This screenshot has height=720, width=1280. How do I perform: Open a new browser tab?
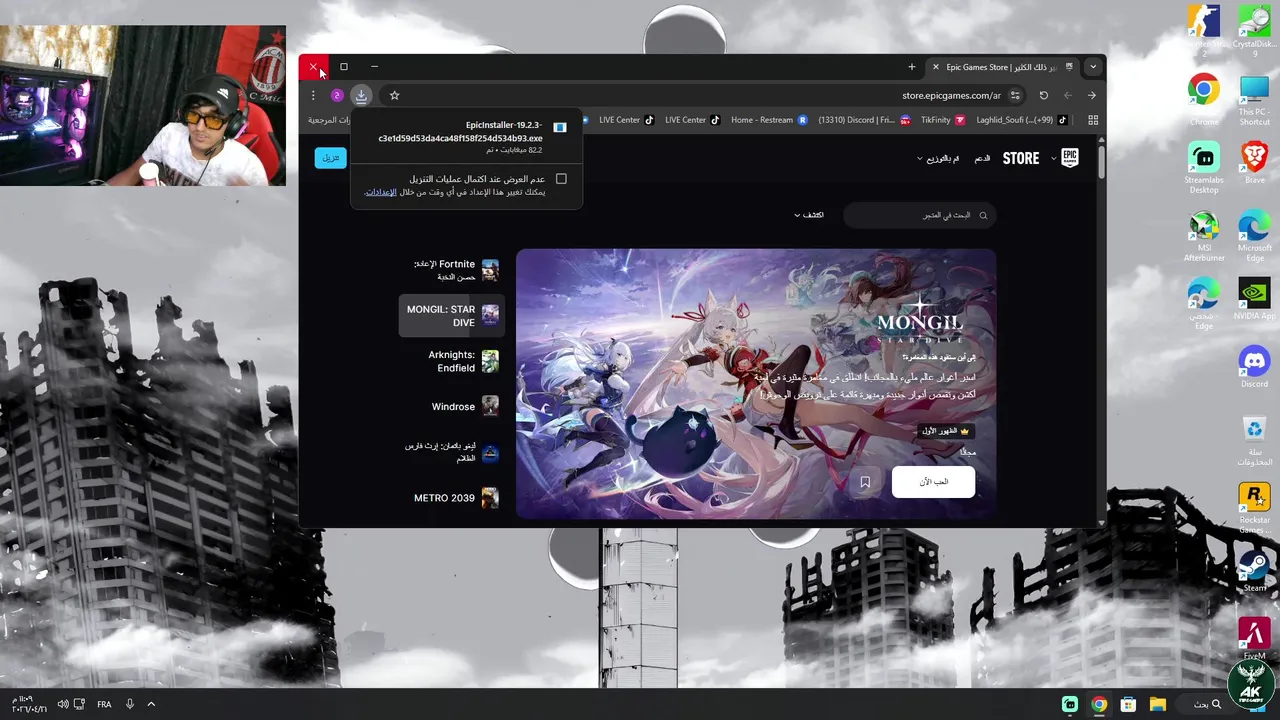(911, 67)
